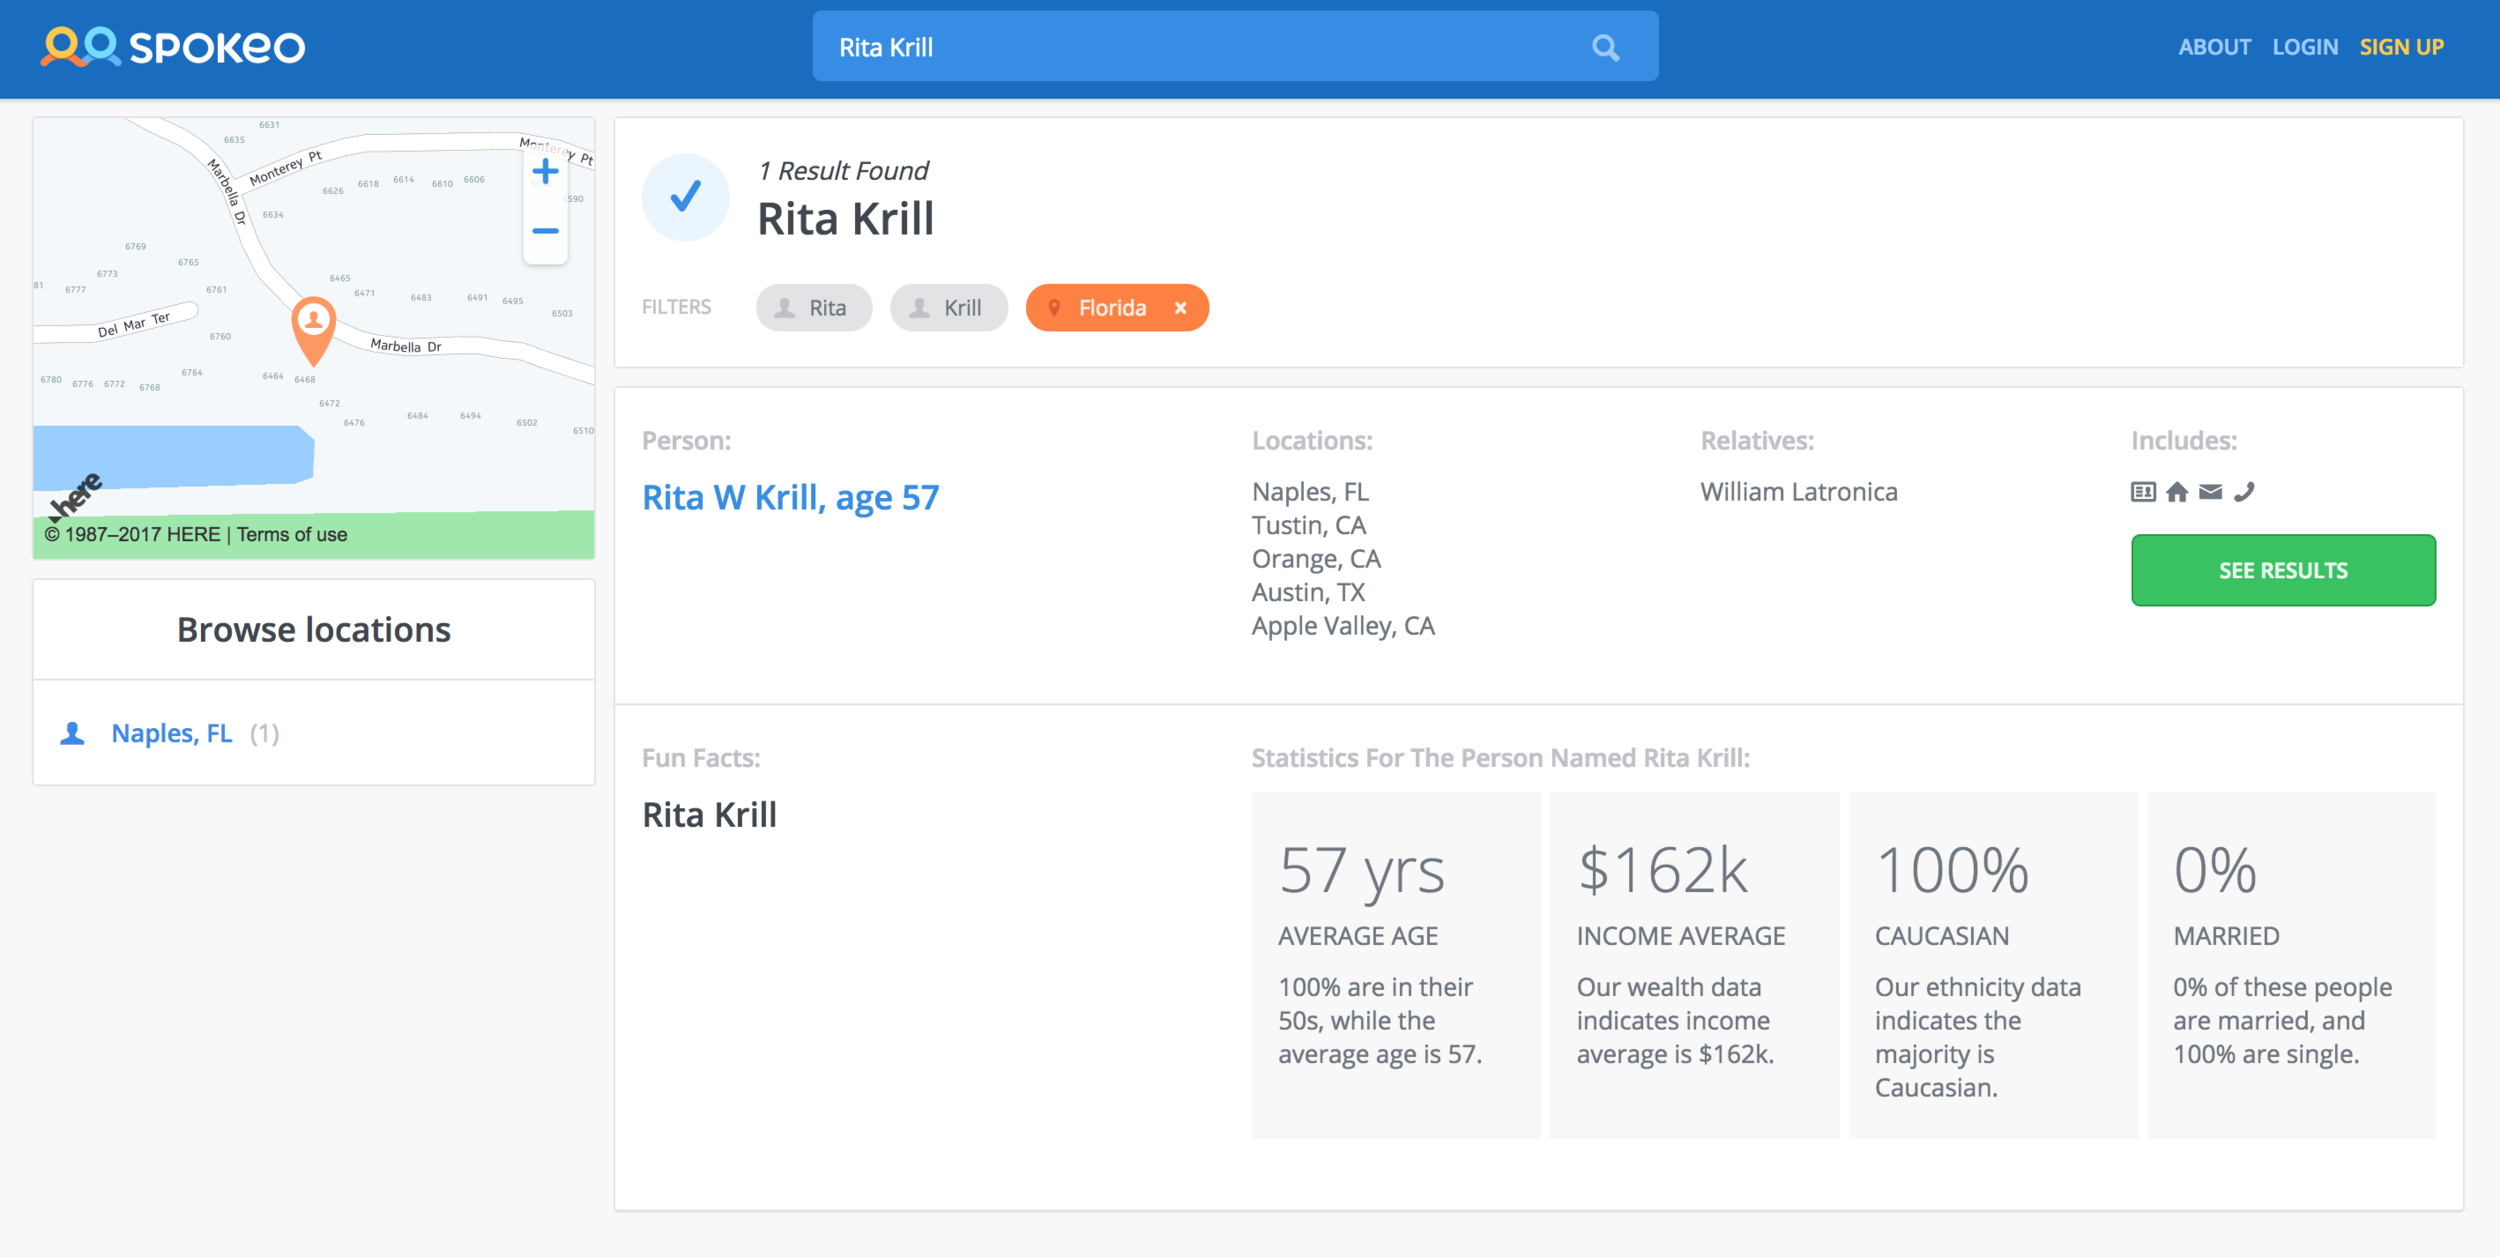Open the Login menu item
This screenshot has height=1257, width=2500.
coord(2305,47)
